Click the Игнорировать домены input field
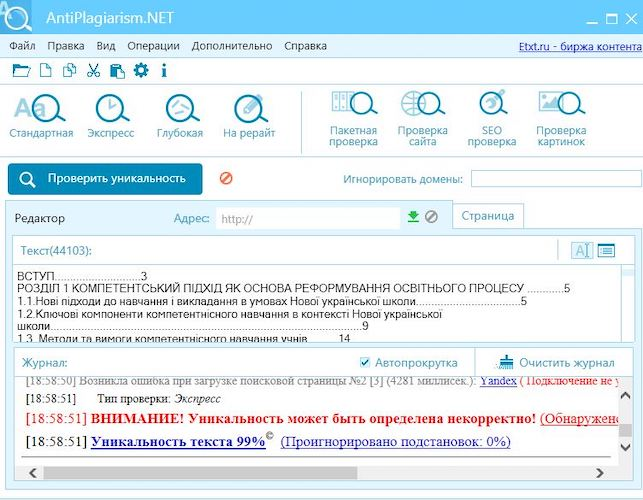643x500 pixels. click(x=556, y=179)
